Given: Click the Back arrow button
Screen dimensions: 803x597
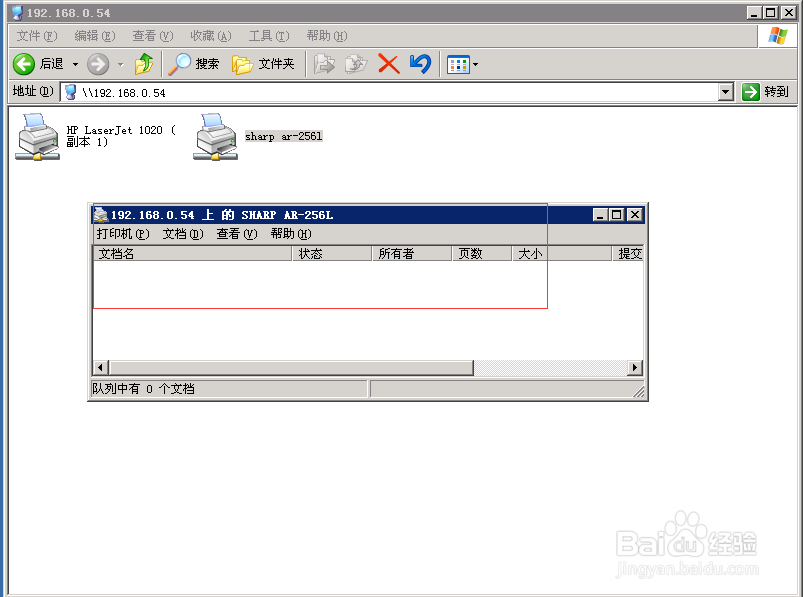Looking at the screenshot, I should click(x=24, y=64).
